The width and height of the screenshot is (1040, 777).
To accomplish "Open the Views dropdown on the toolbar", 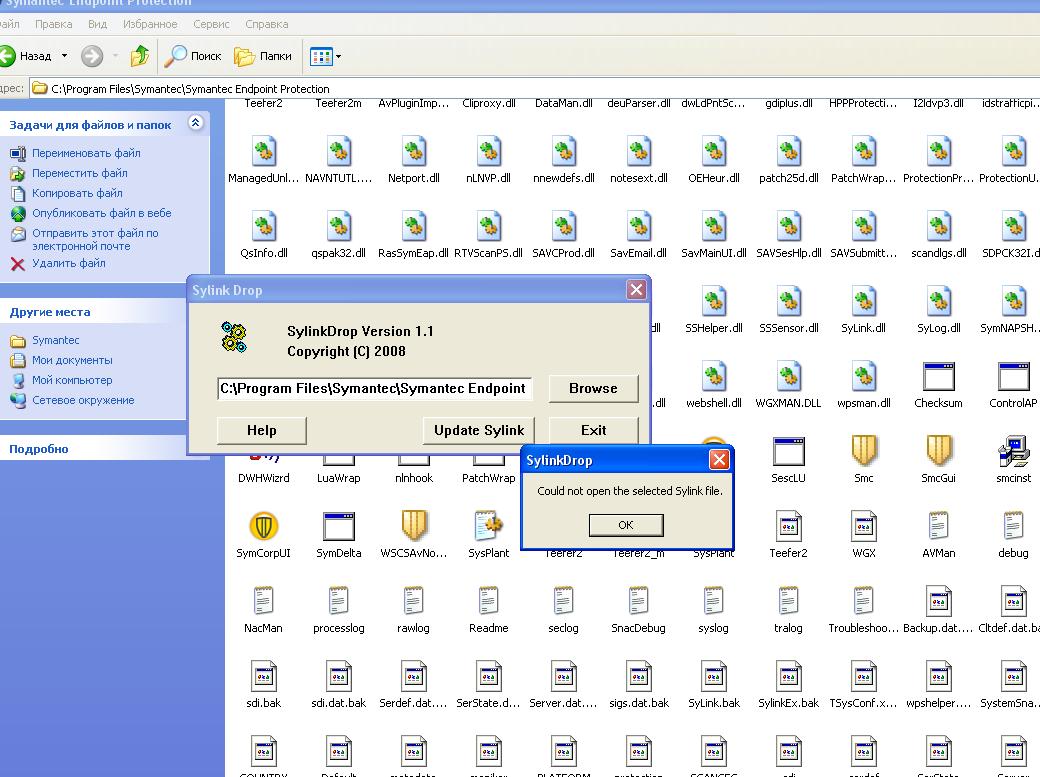I will coord(326,56).
